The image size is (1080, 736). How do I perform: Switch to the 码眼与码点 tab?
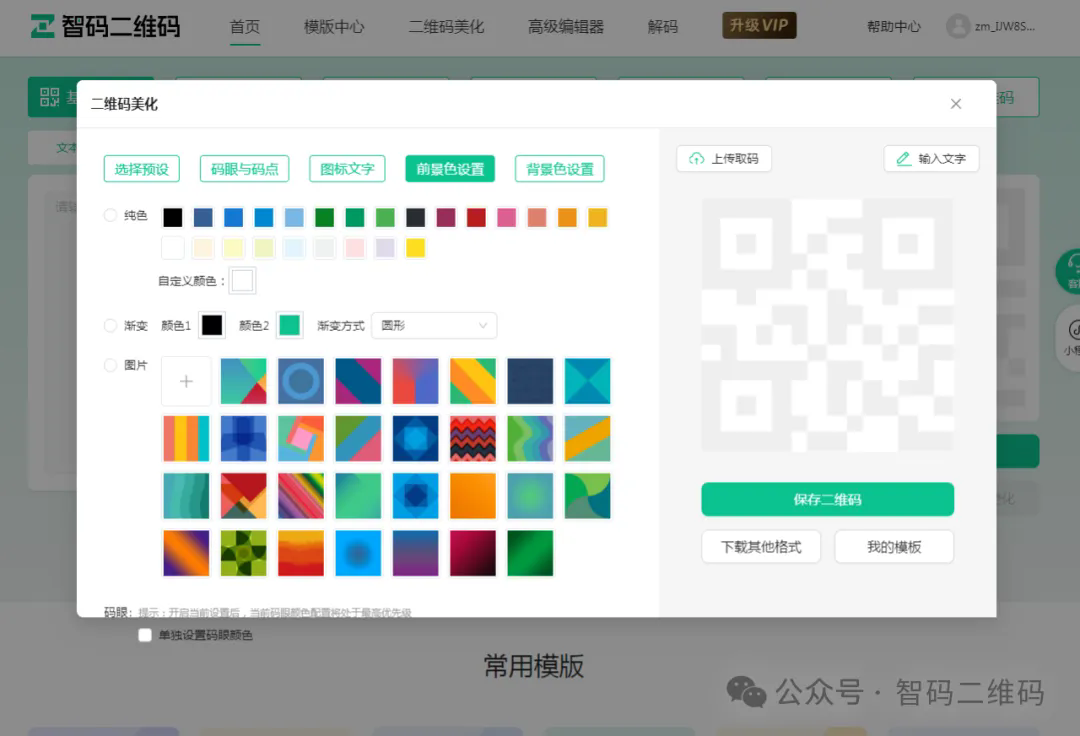(x=244, y=169)
